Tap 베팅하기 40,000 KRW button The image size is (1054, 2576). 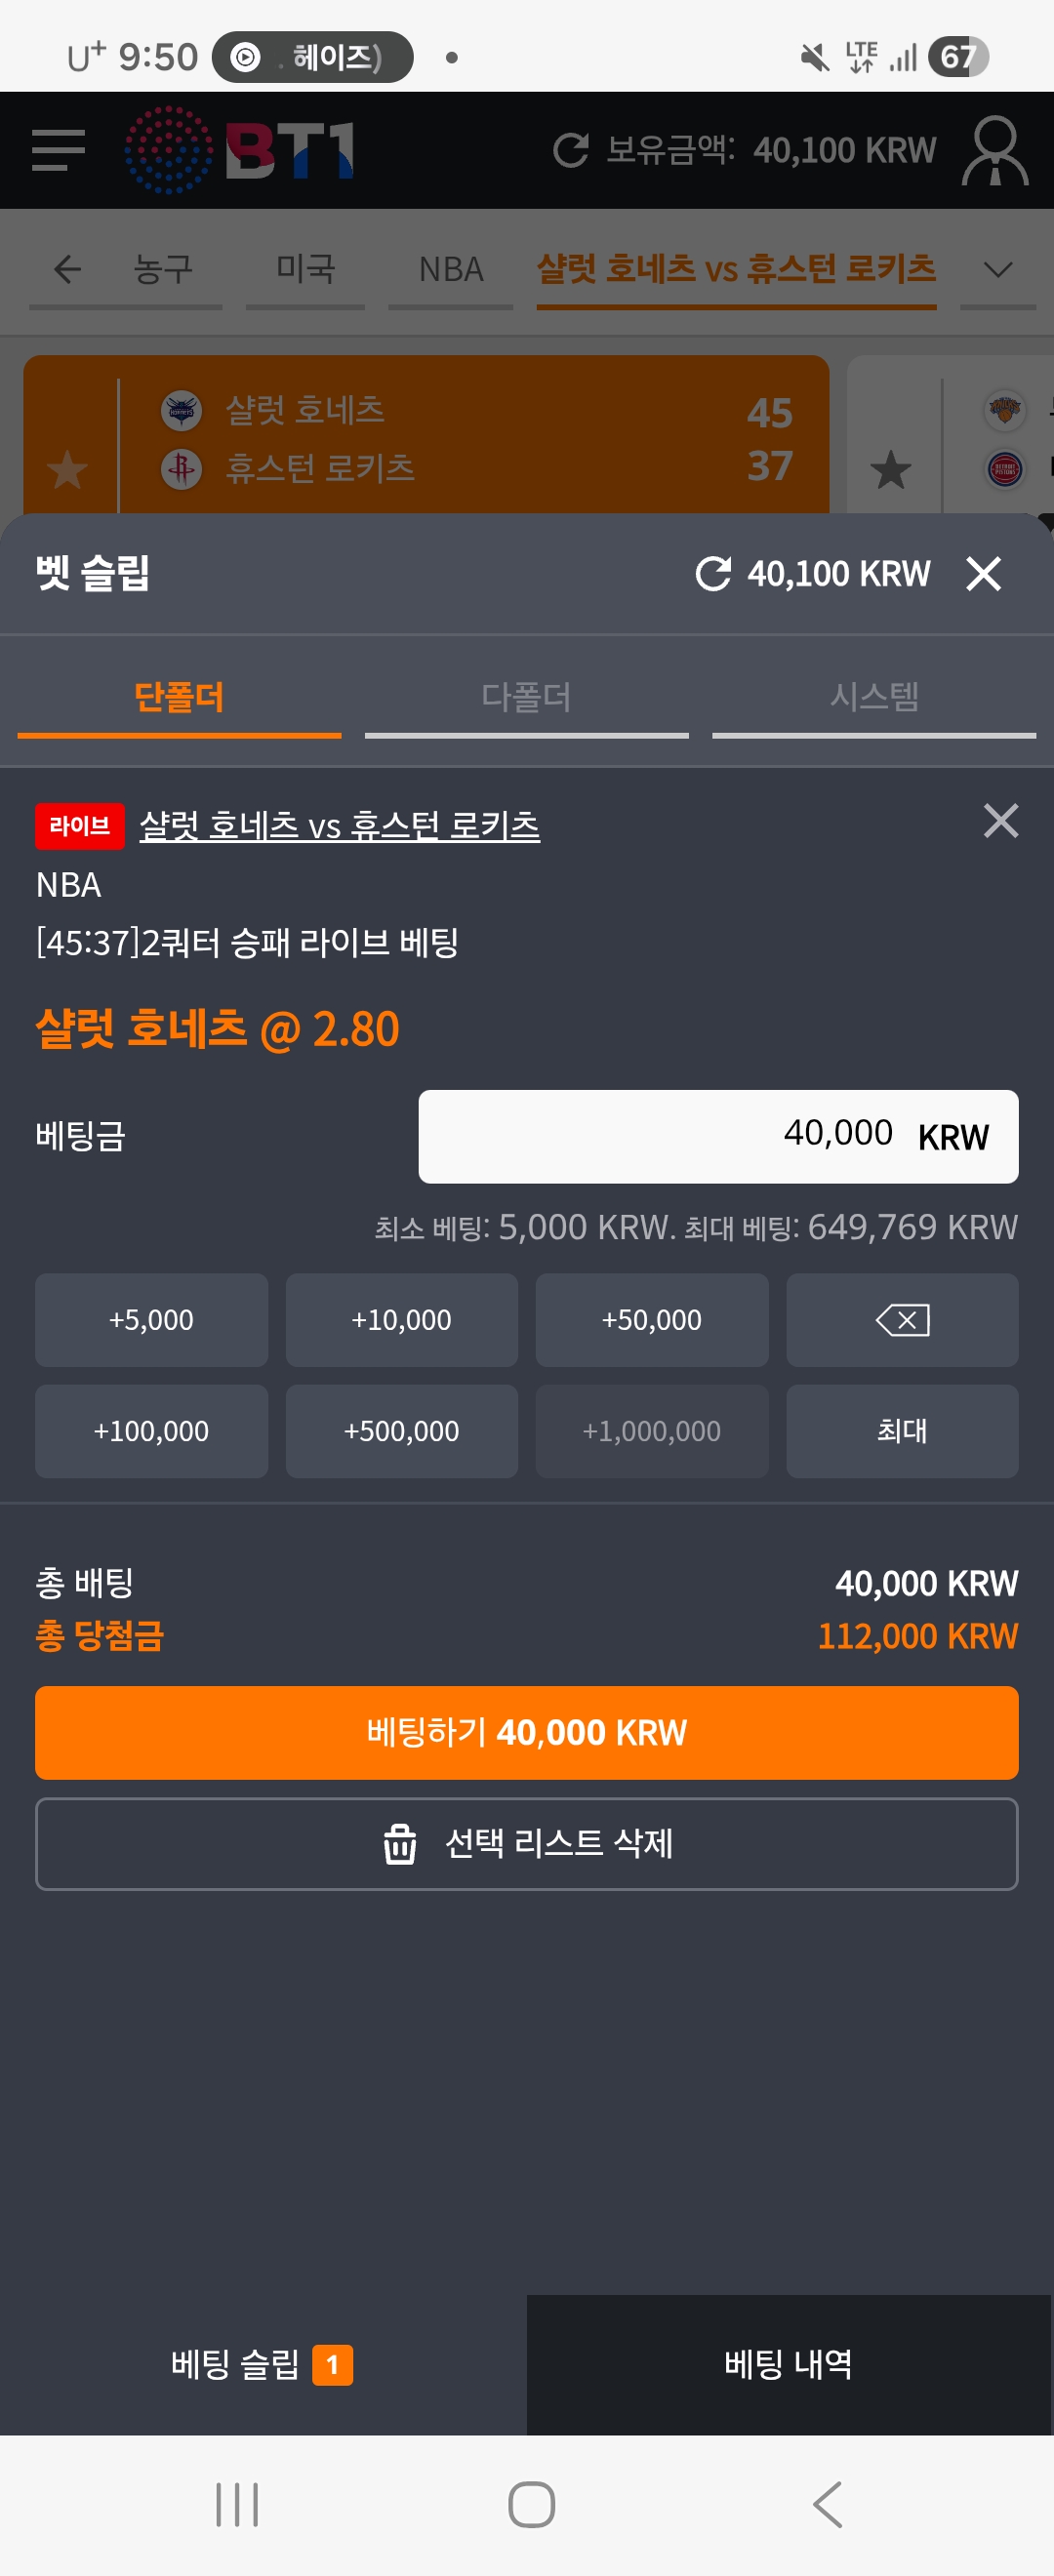point(526,1732)
